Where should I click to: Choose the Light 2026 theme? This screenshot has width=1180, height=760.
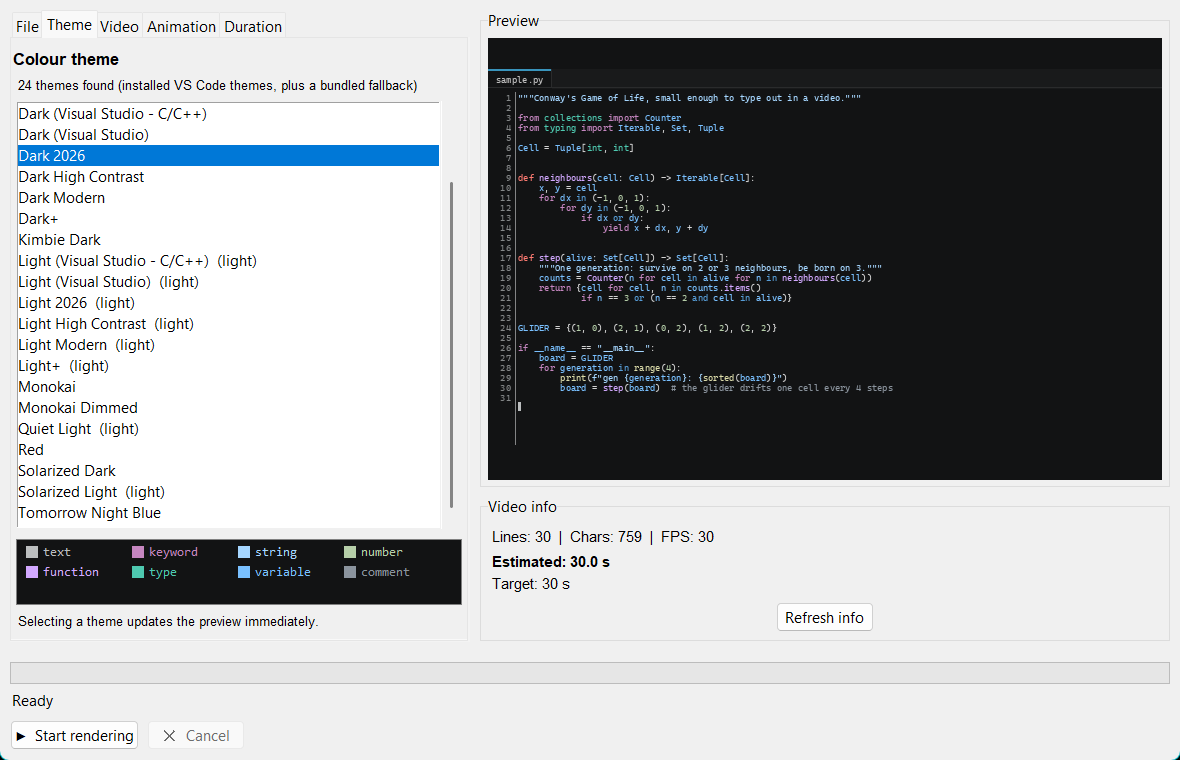[x=228, y=303]
